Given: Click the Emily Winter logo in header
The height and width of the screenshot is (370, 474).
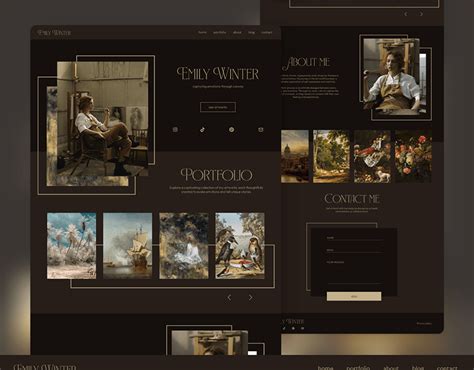Looking at the screenshot, I should click(54, 33).
